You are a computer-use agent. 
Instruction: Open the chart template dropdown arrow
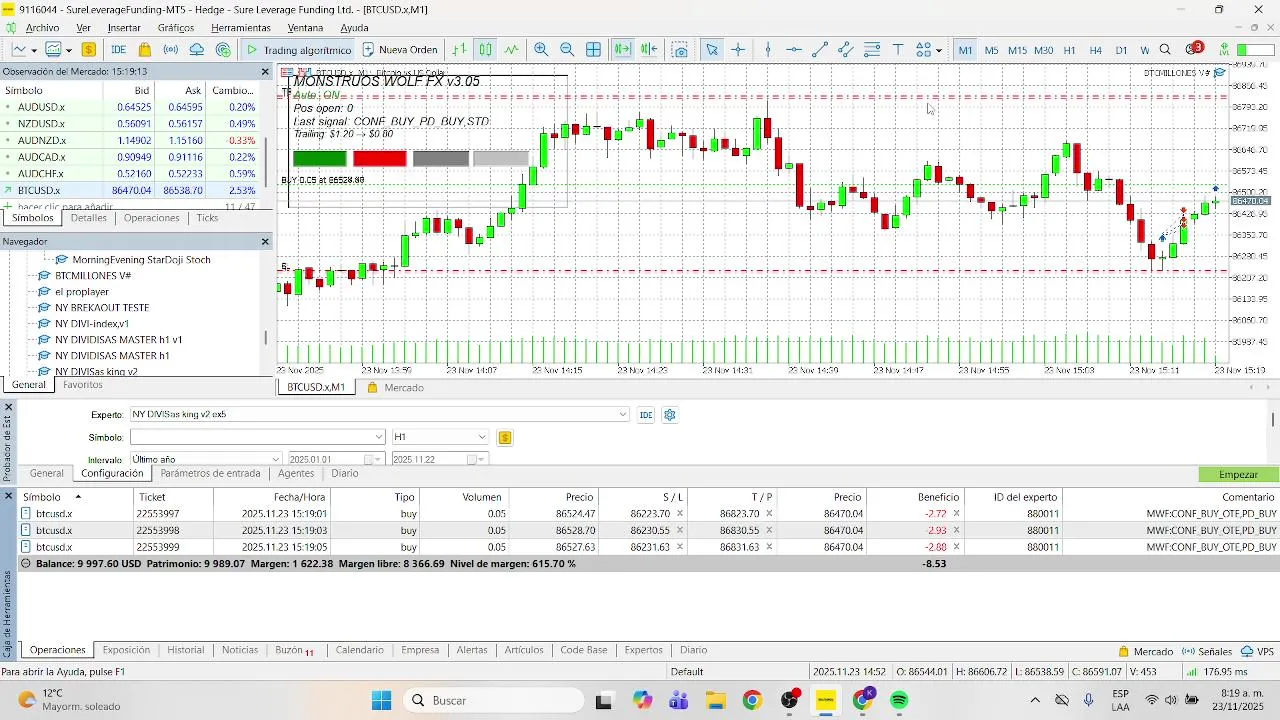pos(69,50)
